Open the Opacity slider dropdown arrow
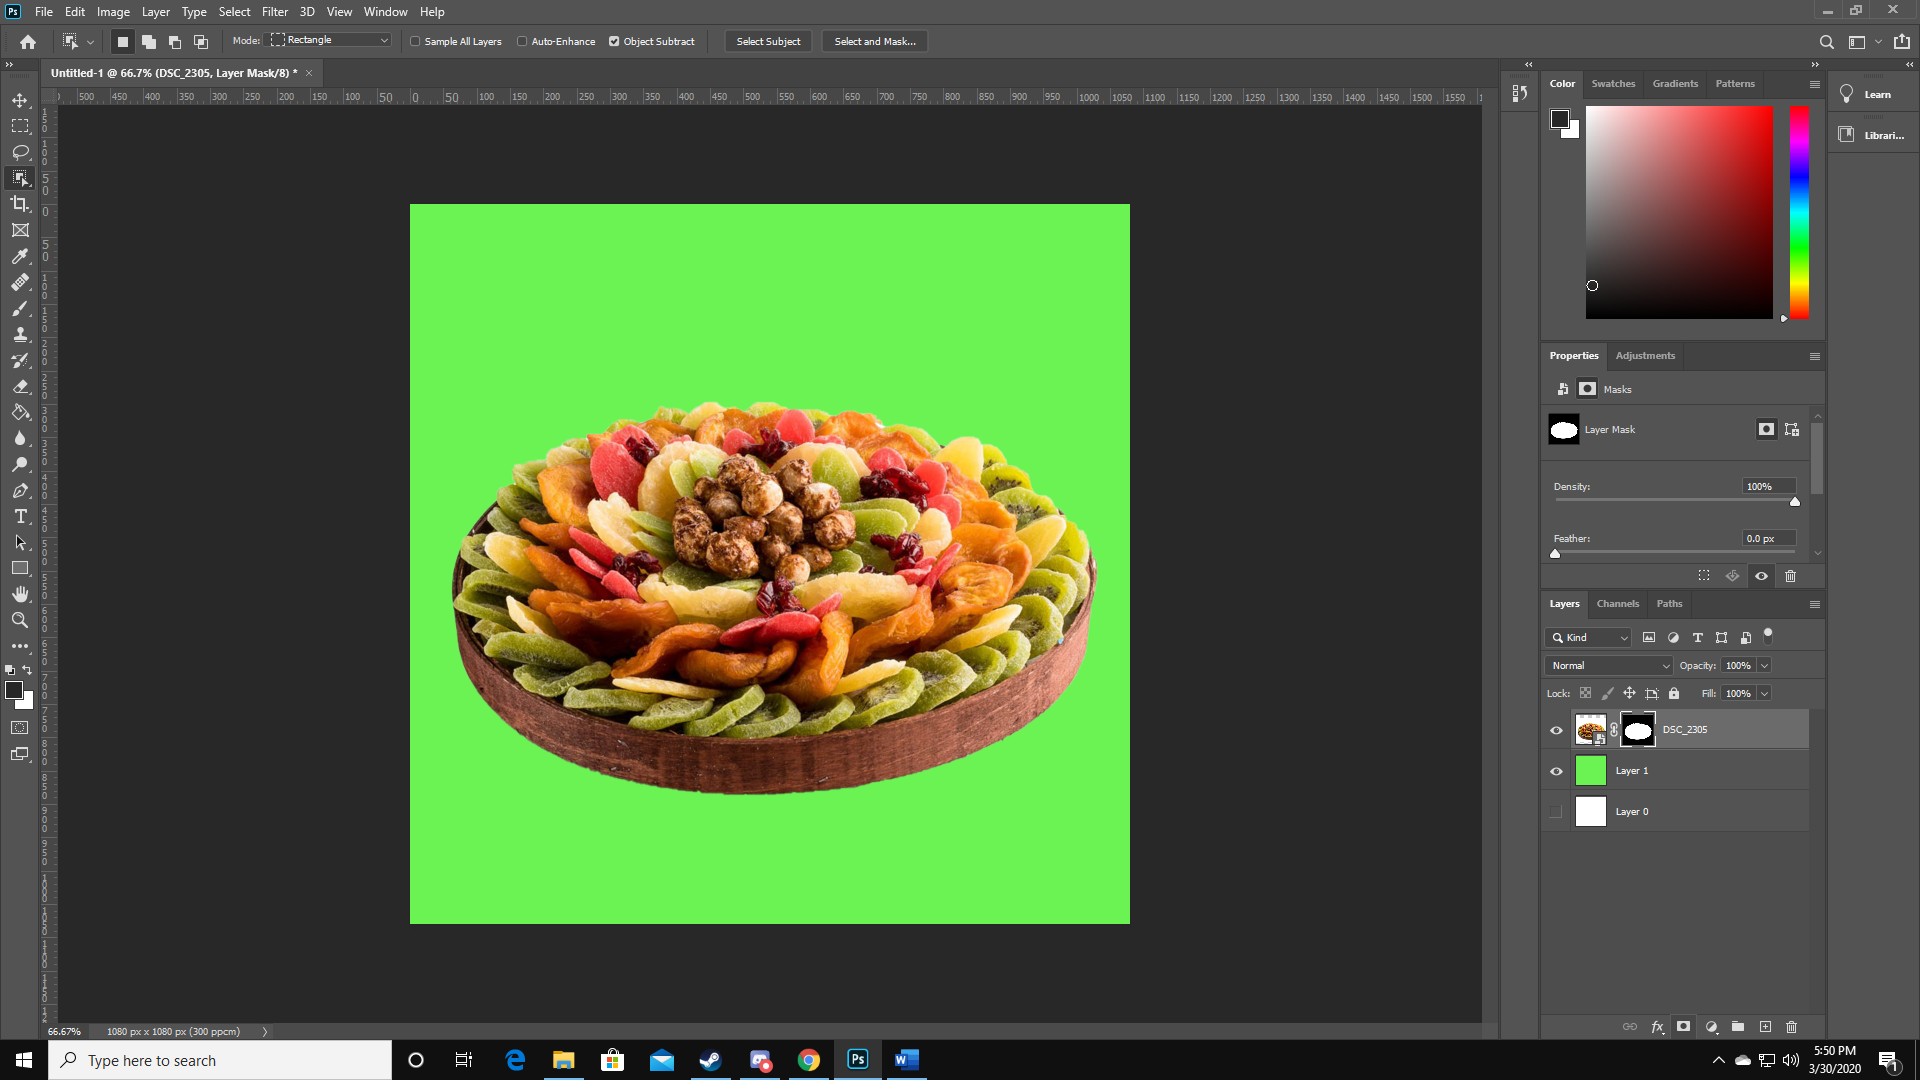This screenshot has height=1080, width=1920. coord(1764,666)
